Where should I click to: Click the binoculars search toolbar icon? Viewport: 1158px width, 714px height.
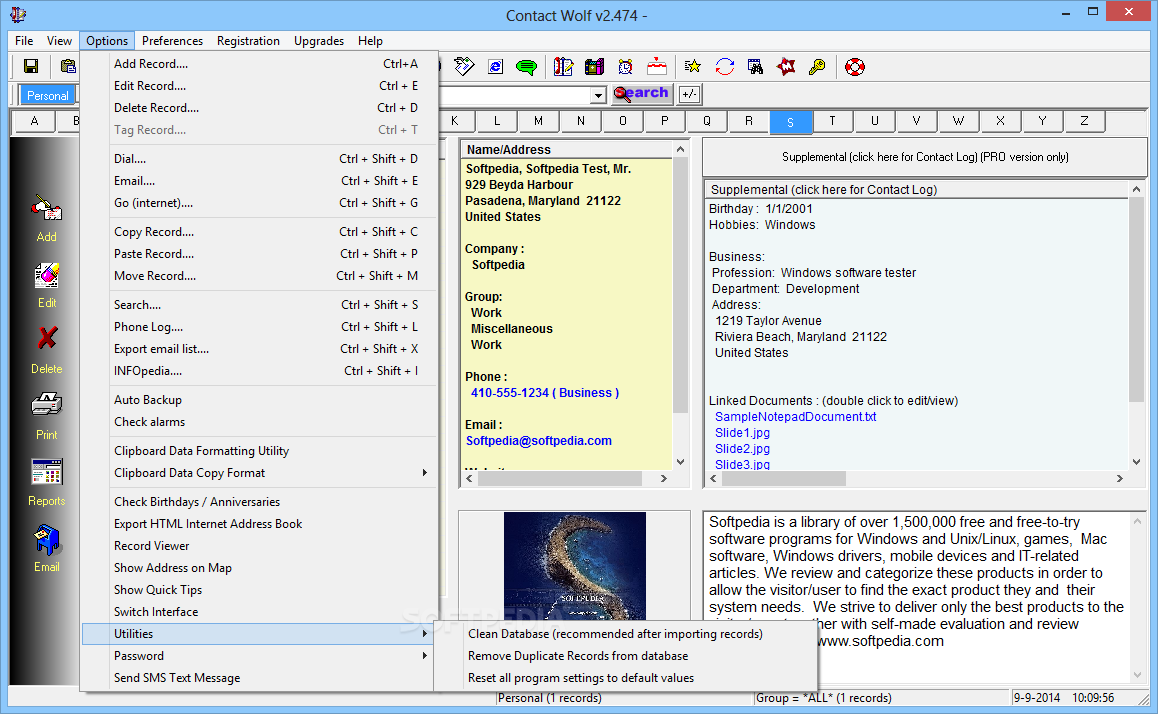pyautogui.click(x=756, y=66)
